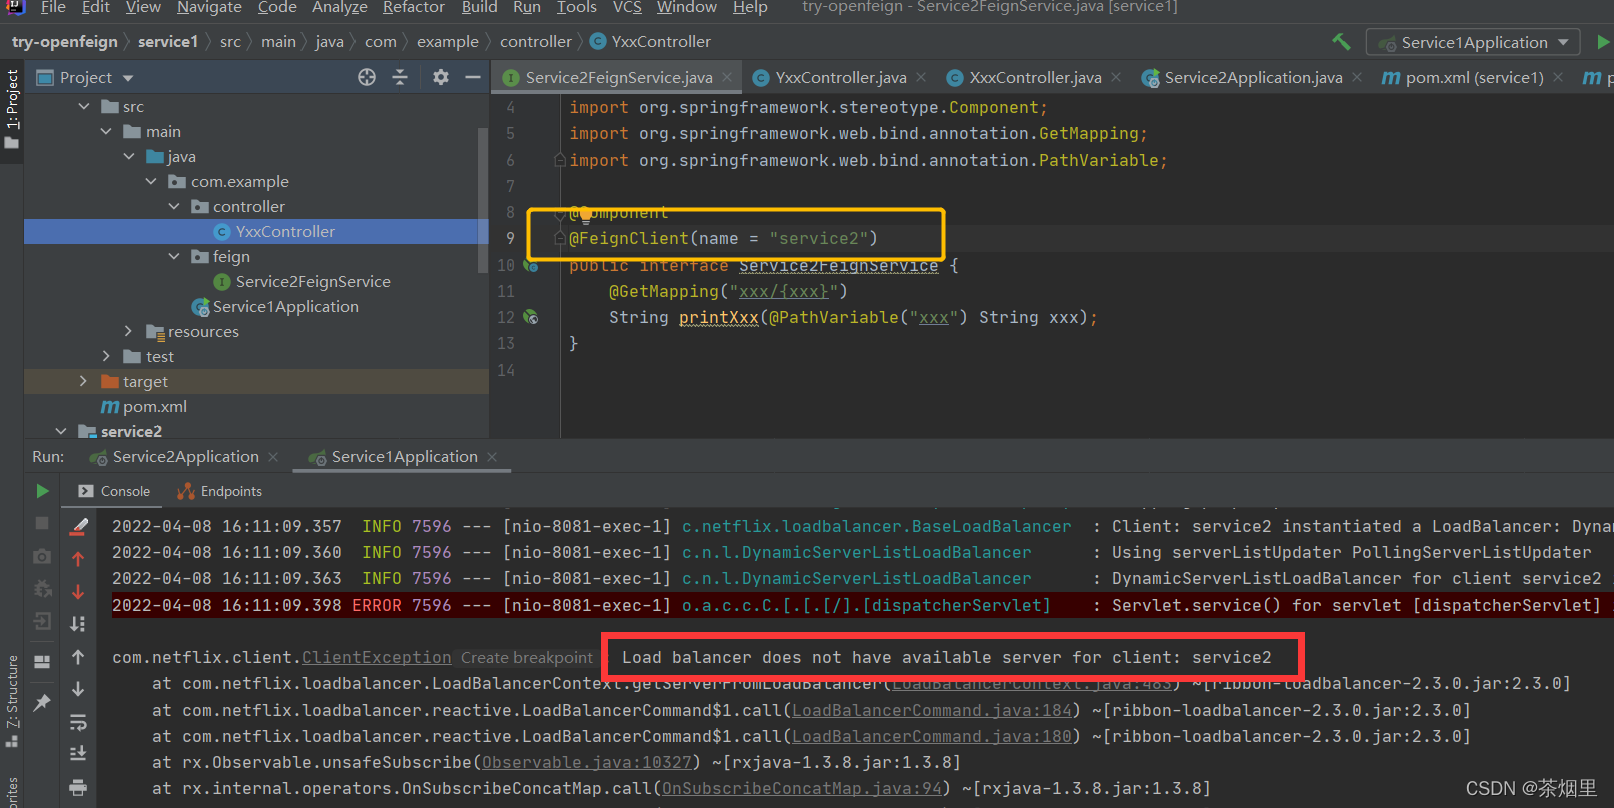The height and width of the screenshot is (808, 1614).
Task: Click the gray down arrow in console toolbar
Action: point(78,689)
